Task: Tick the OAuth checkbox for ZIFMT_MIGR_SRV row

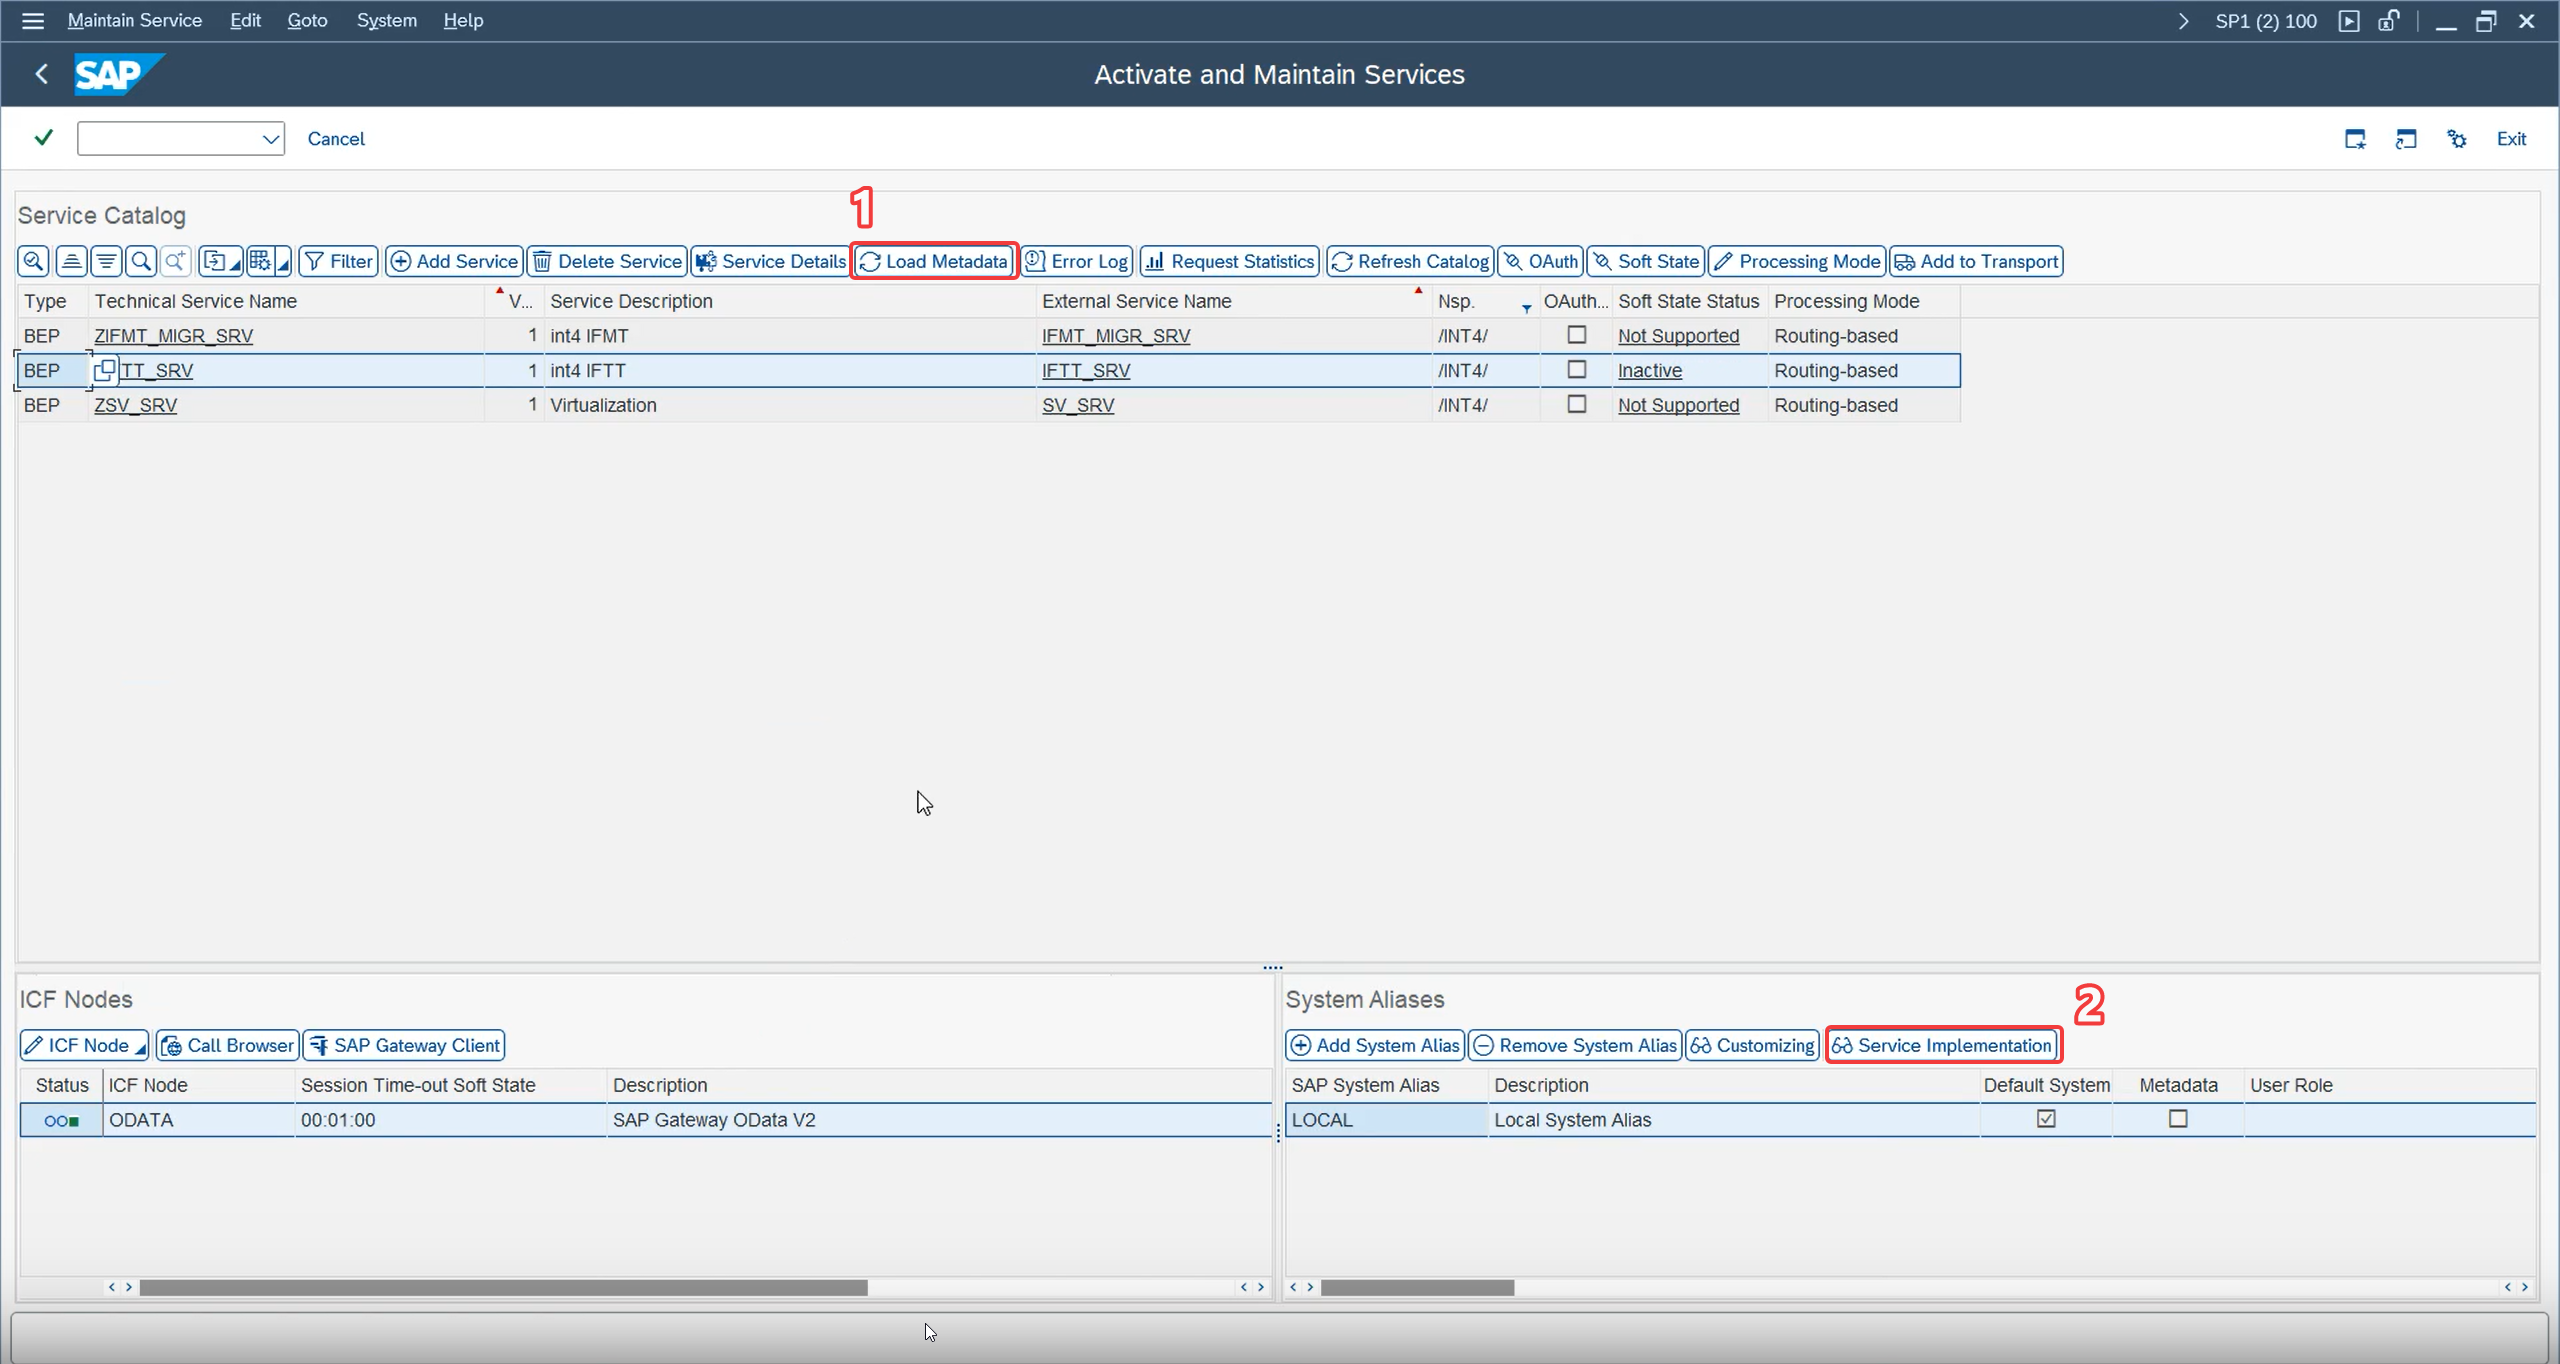Action: click(x=1576, y=335)
